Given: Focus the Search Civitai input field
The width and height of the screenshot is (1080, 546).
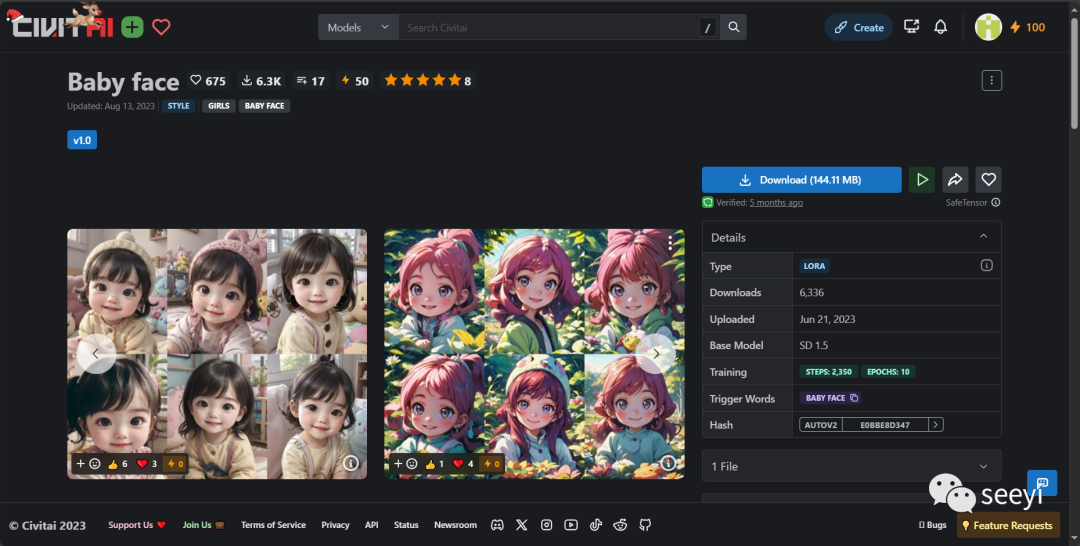Looking at the screenshot, I should click(x=548, y=28).
